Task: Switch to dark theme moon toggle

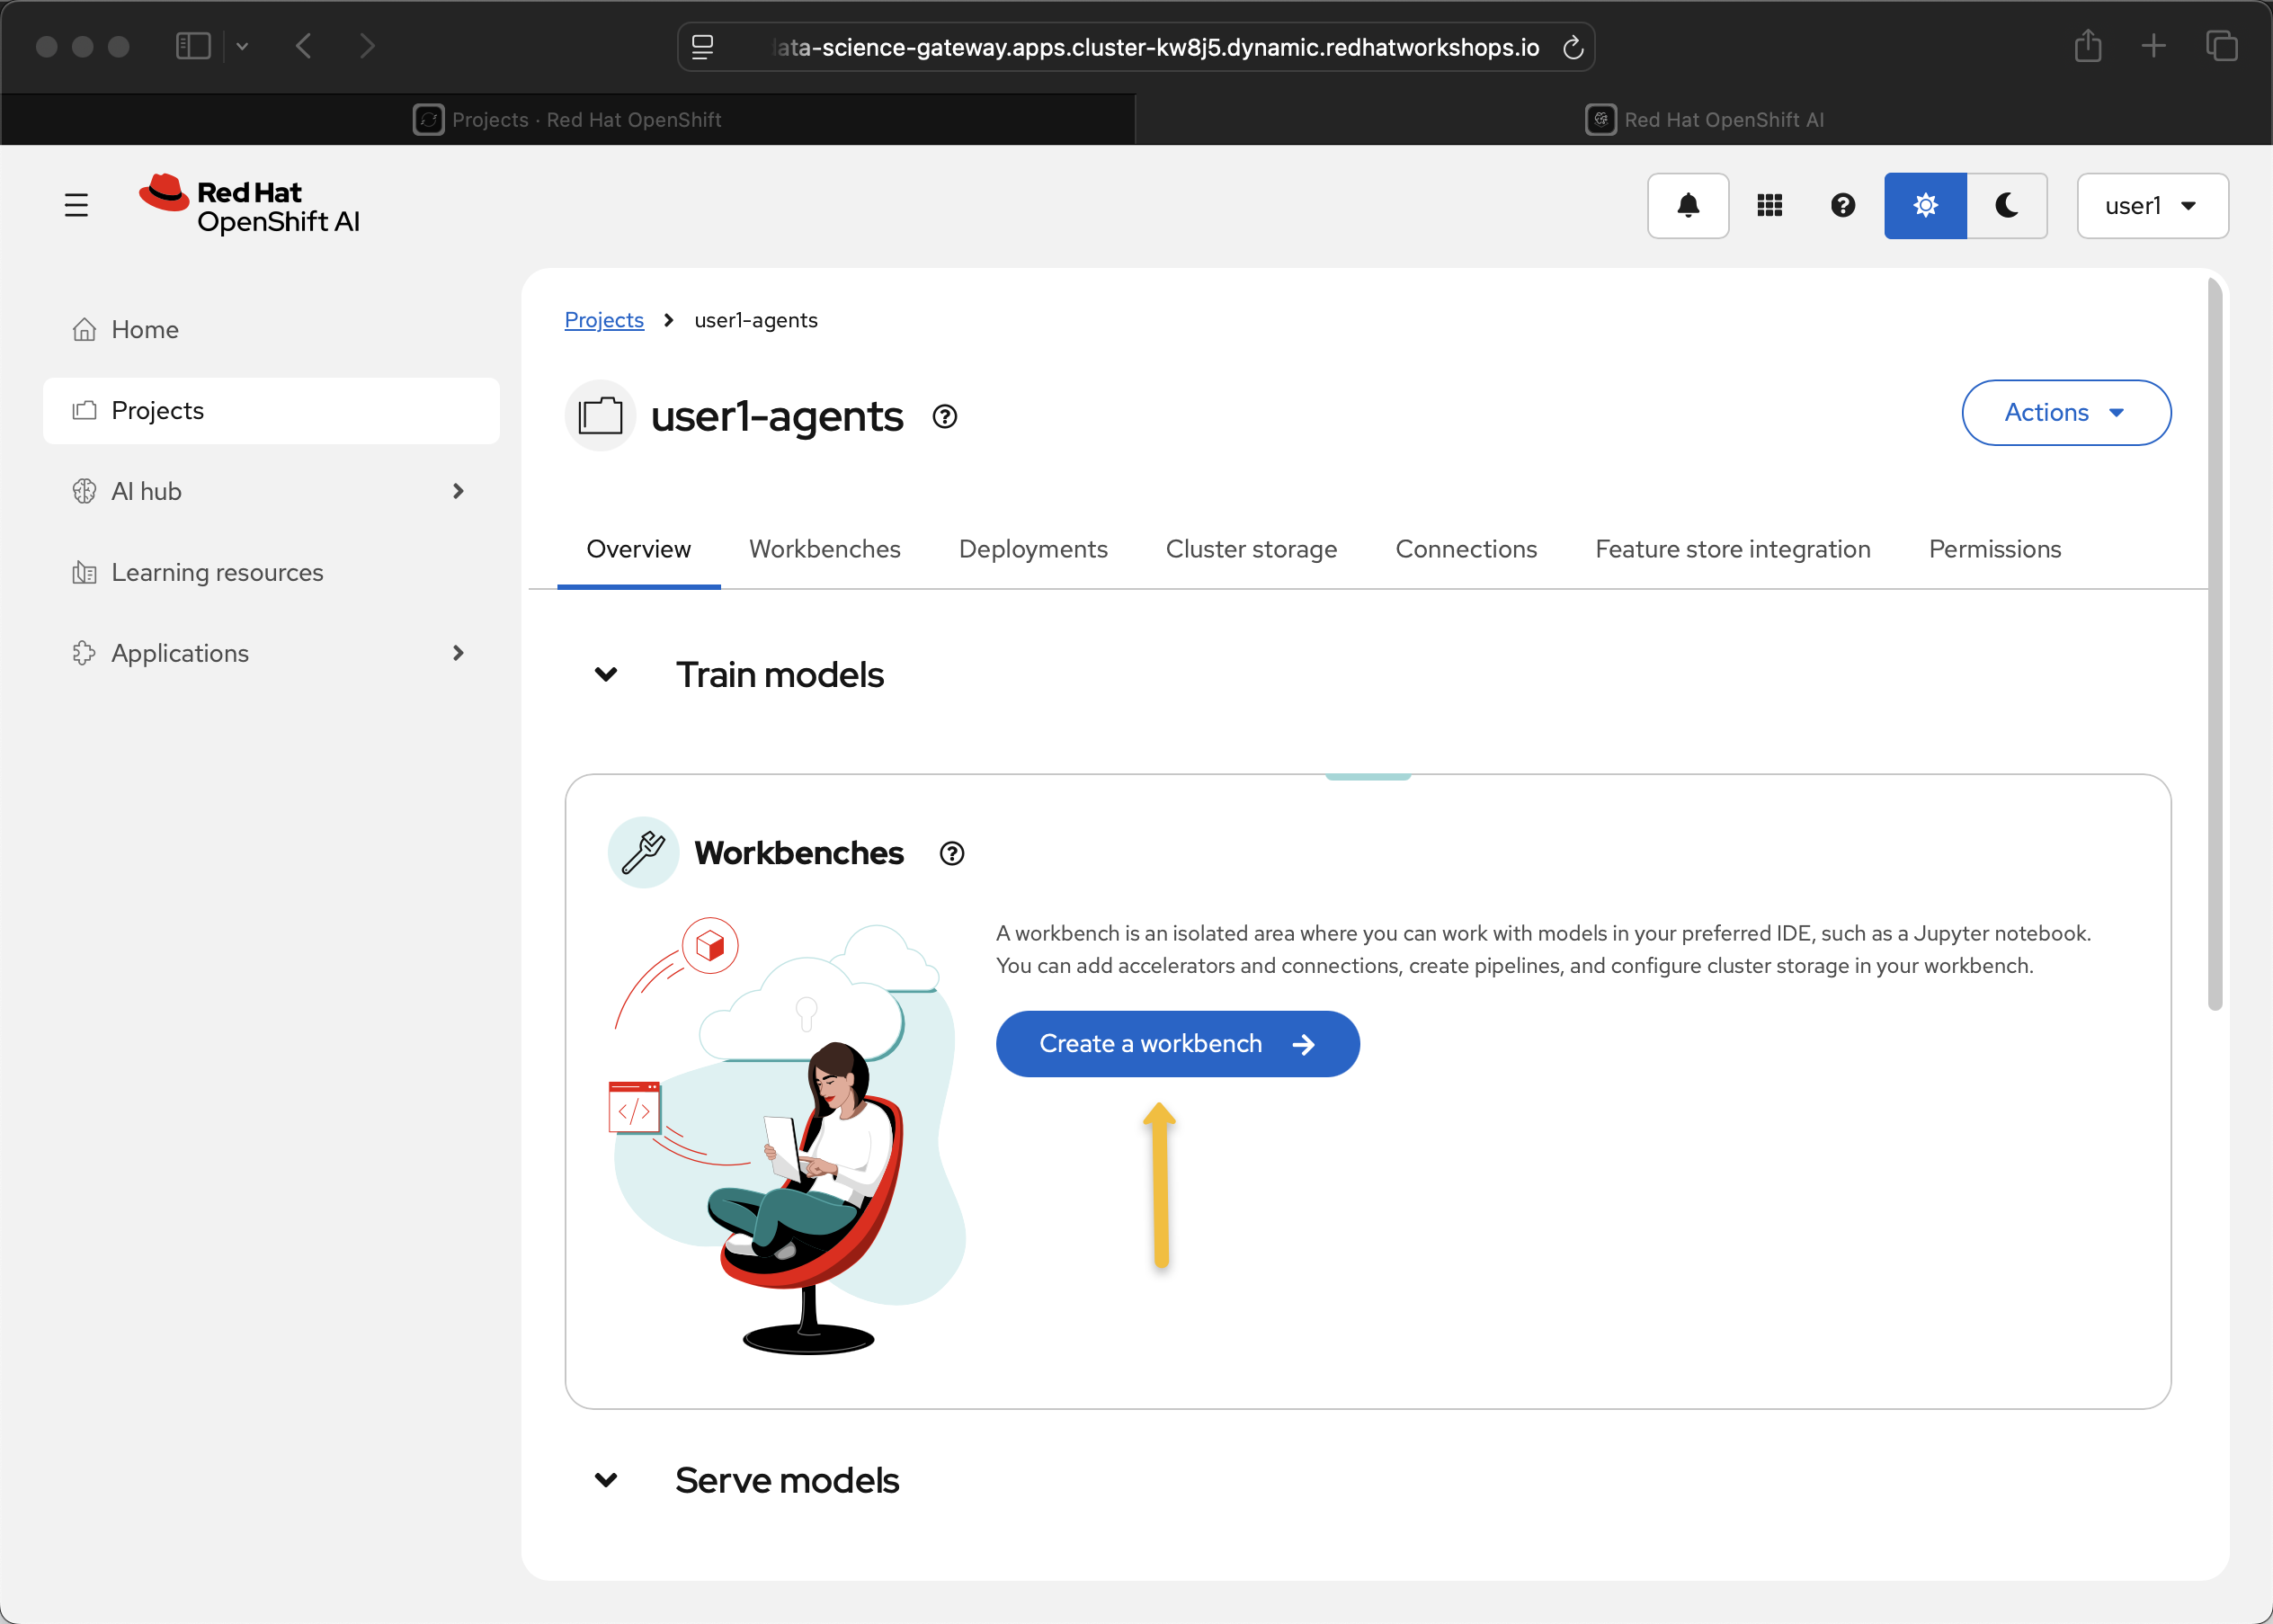Action: (x=2006, y=206)
